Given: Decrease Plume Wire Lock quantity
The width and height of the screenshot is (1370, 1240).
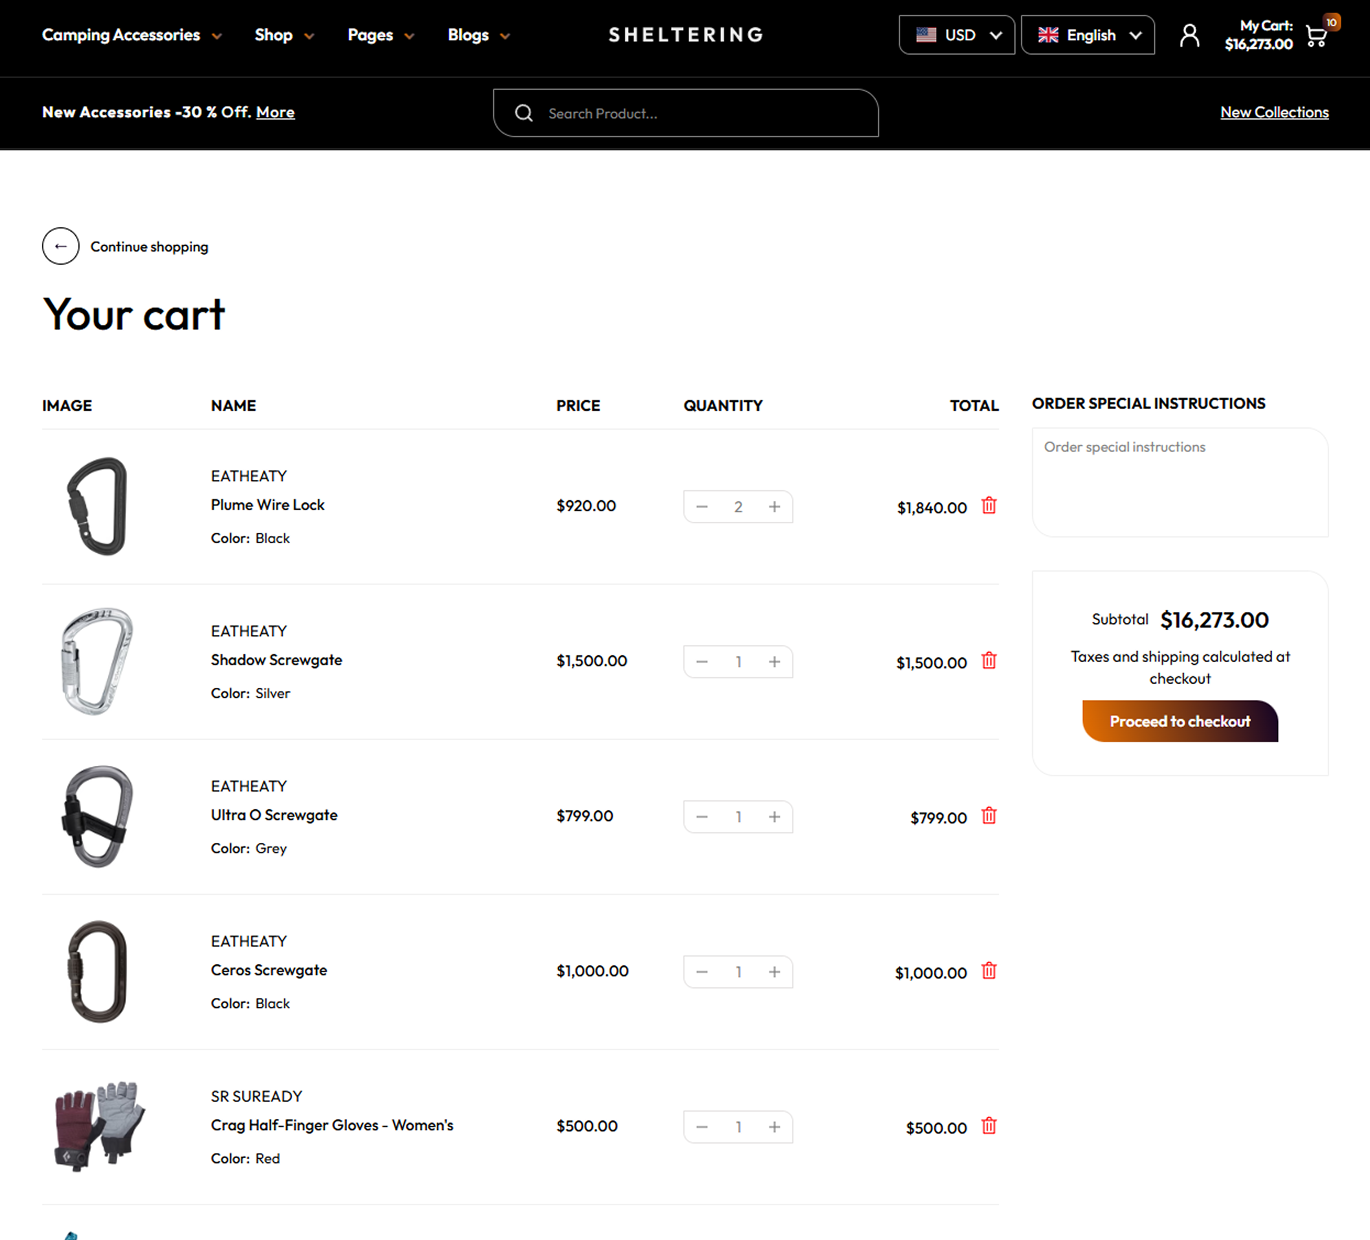Looking at the screenshot, I should pyautogui.click(x=702, y=507).
